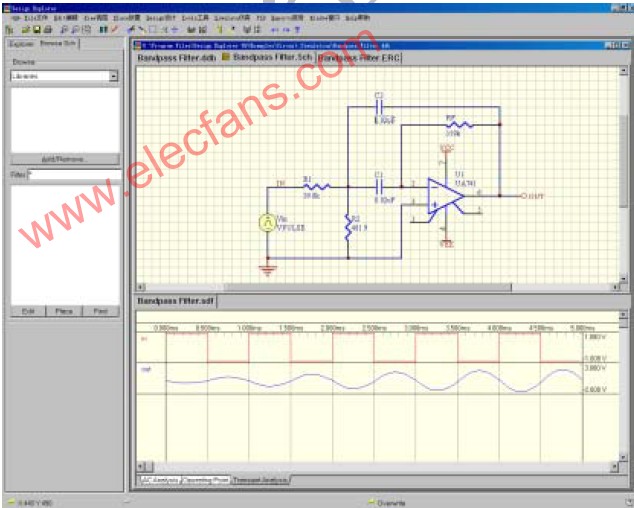Open the File menu
This screenshot has height=508, width=634.
pyautogui.click(x=35, y=18)
